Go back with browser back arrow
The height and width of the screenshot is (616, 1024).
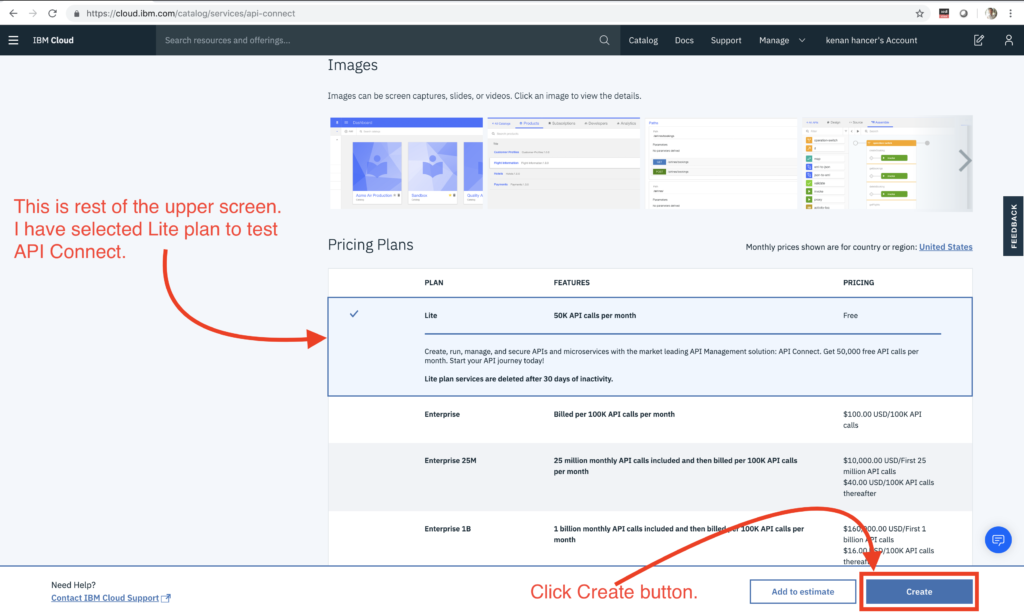coord(13,13)
